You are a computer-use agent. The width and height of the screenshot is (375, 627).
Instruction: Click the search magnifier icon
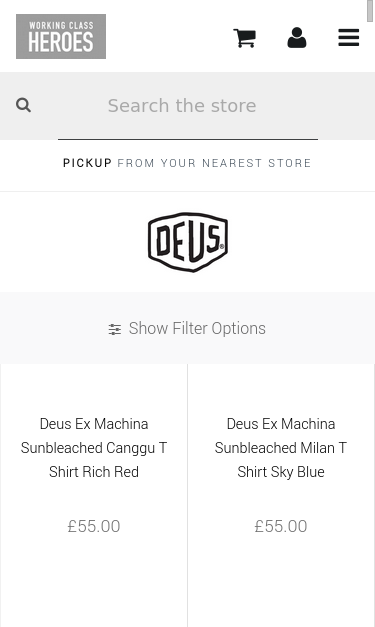(x=23, y=106)
